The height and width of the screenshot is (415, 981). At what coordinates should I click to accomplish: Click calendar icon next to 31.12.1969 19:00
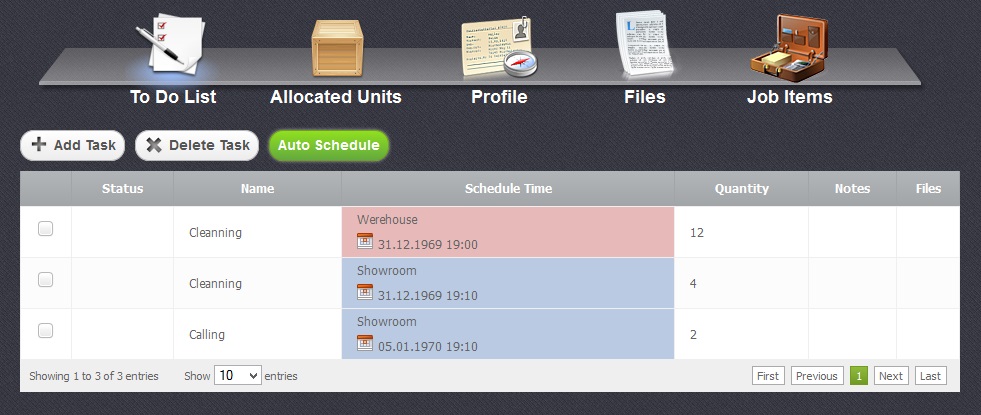pyautogui.click(x=365, y=241)
